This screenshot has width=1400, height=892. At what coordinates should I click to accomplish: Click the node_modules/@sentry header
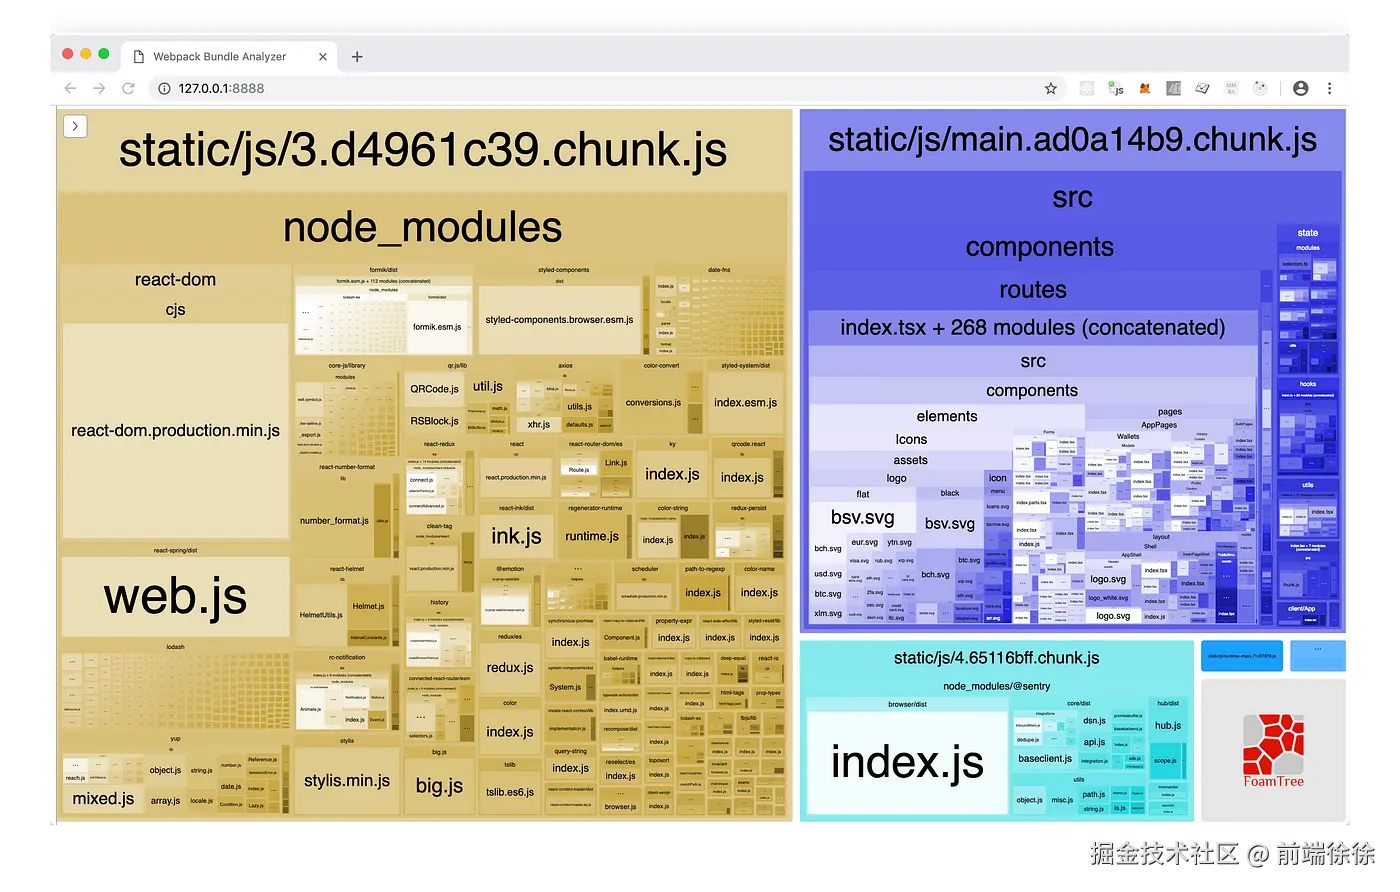(x=996, y=686)
